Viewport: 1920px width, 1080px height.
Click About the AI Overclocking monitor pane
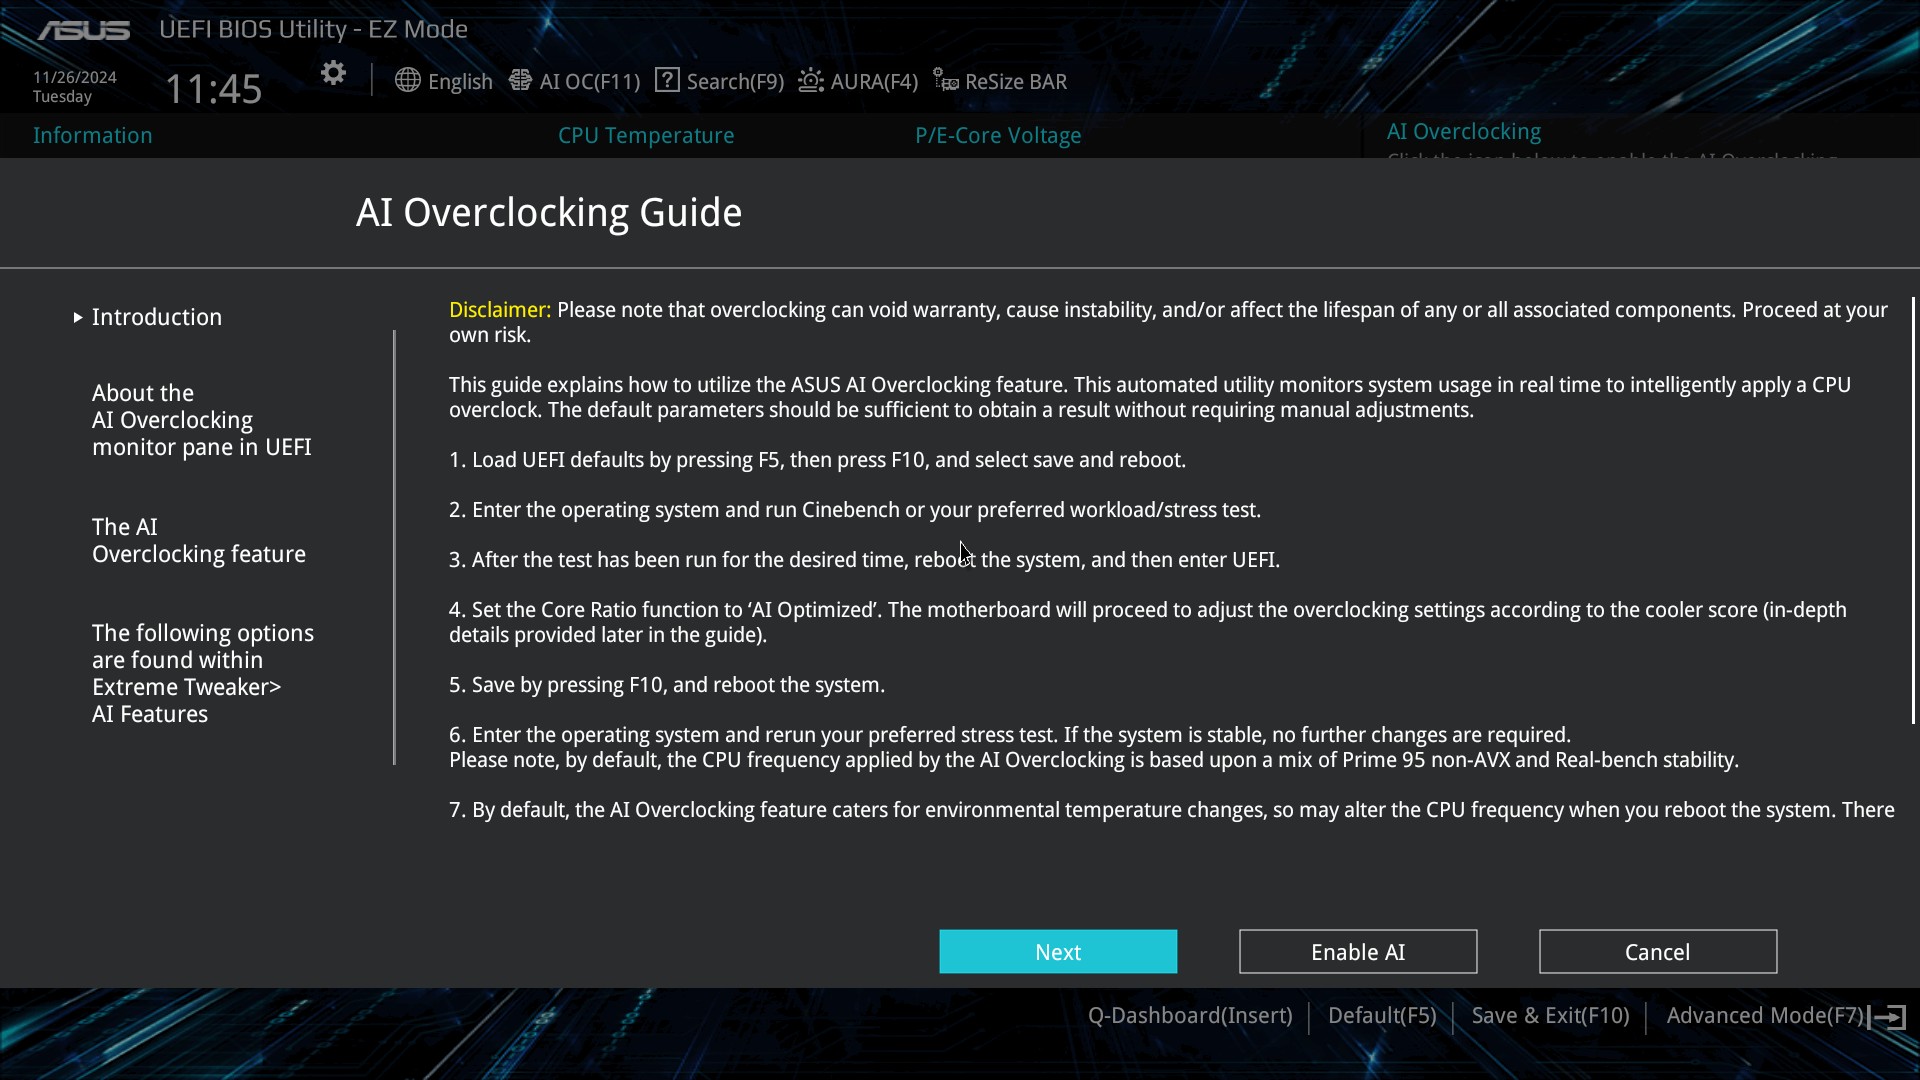point(200,419)
